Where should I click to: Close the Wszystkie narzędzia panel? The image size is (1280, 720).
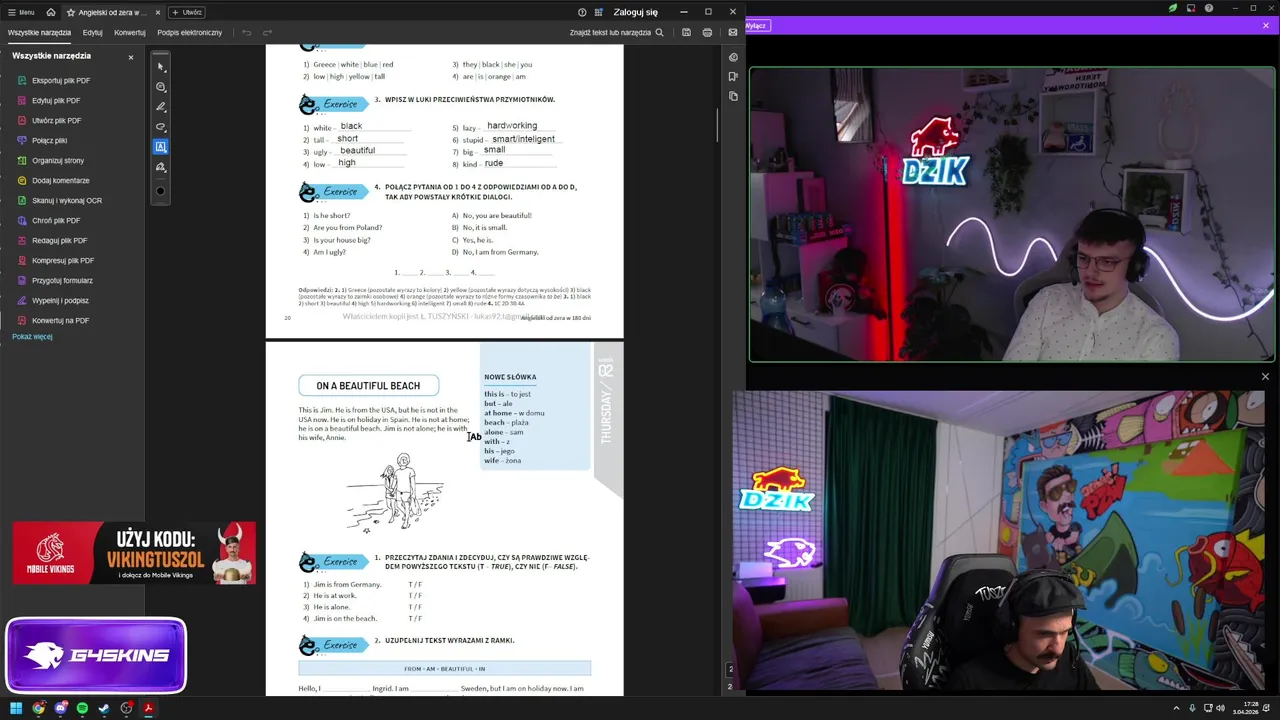click(130, 57)
